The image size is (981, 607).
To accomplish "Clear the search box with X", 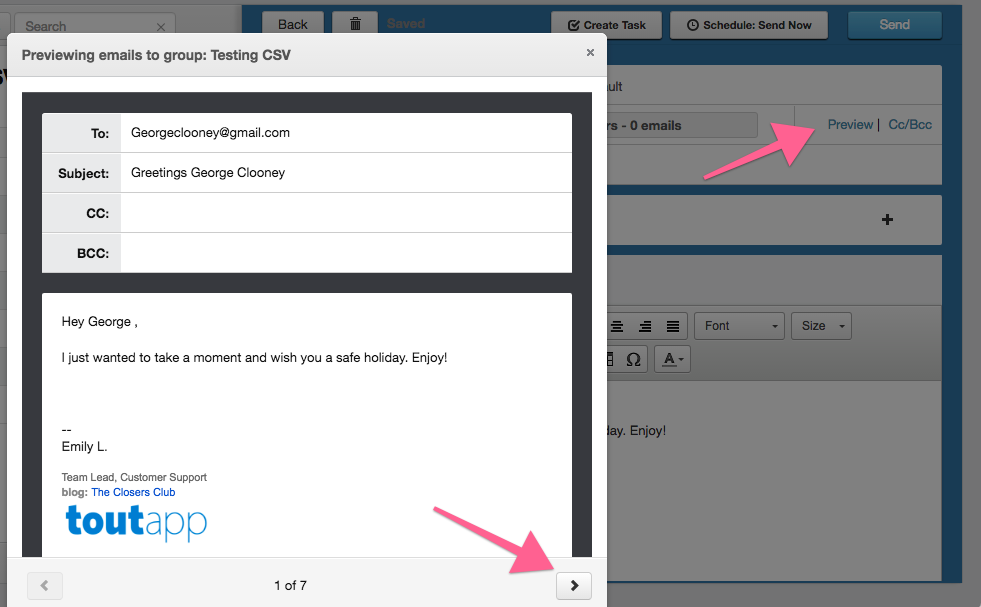I will coord(161,27).
